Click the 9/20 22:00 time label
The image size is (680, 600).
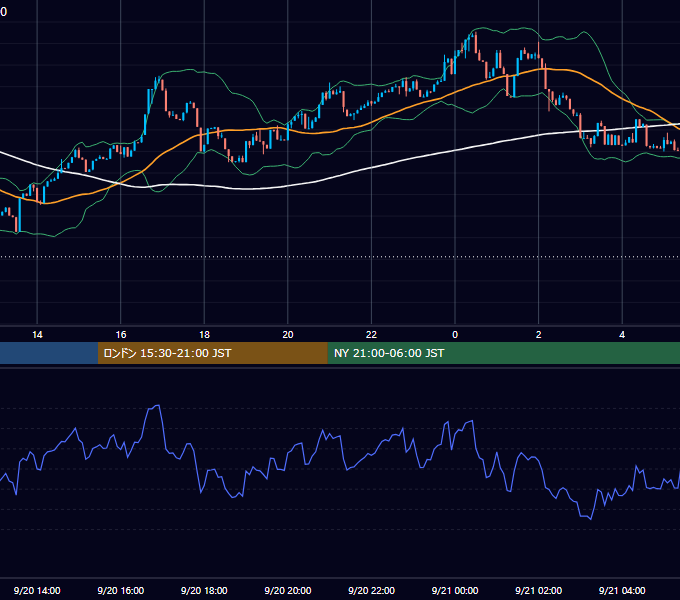371,590
